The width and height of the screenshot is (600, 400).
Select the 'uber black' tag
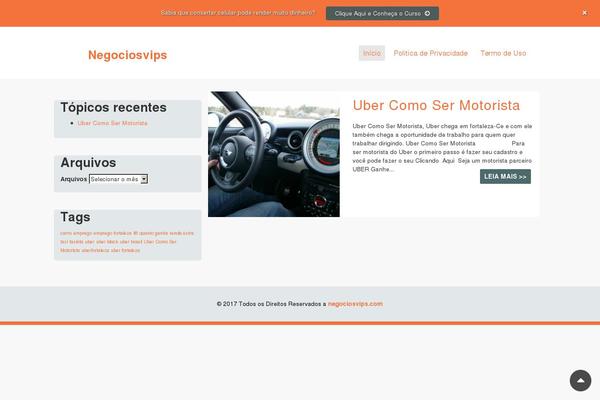[107, 242]
